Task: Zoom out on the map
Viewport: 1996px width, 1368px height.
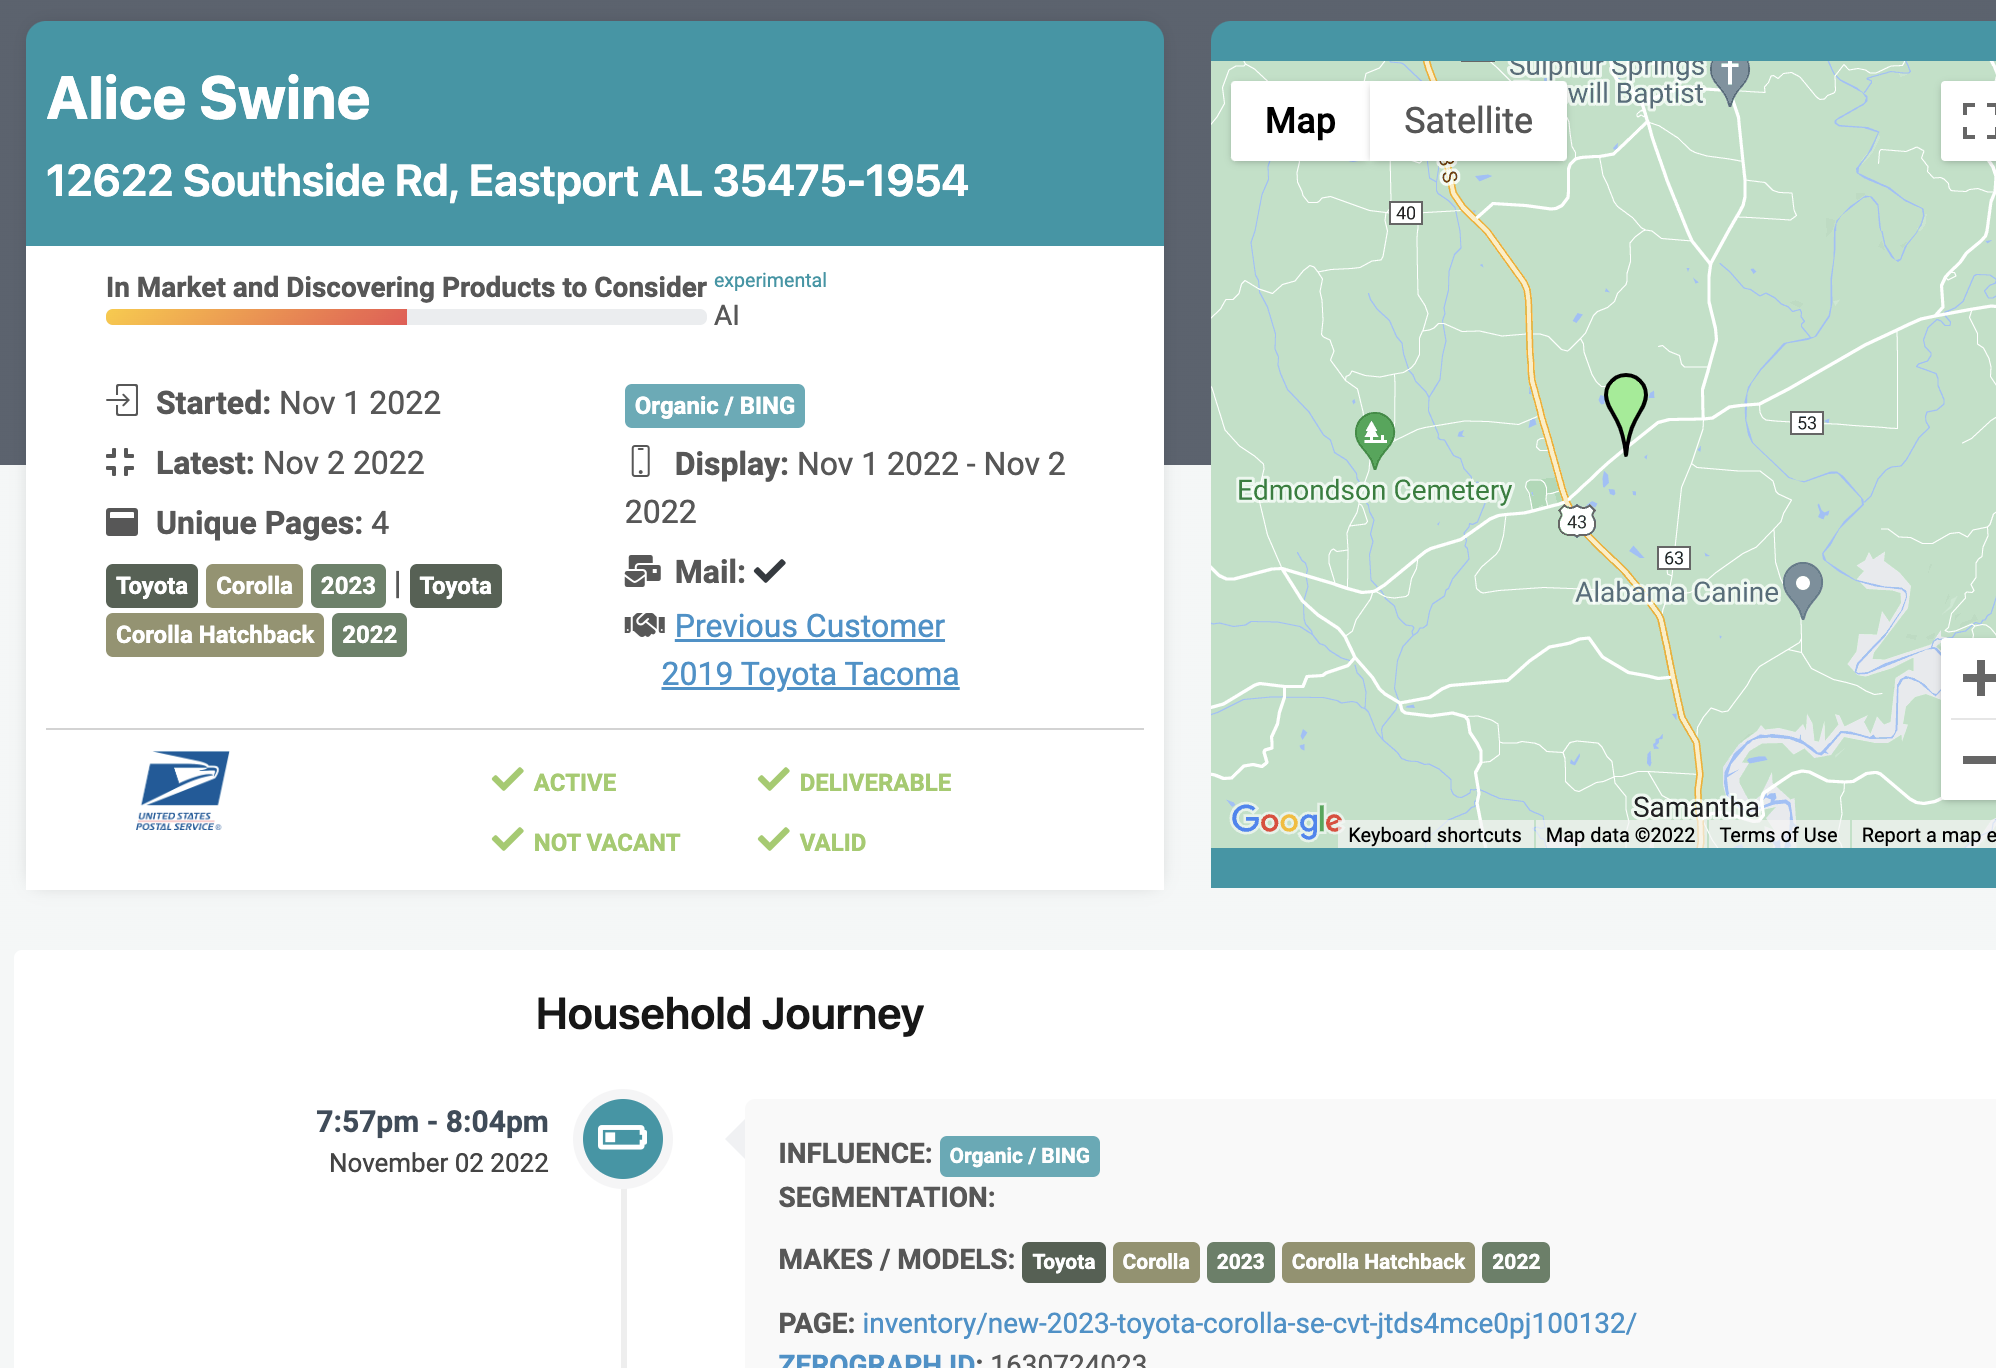Action: tap(1974, 760)
